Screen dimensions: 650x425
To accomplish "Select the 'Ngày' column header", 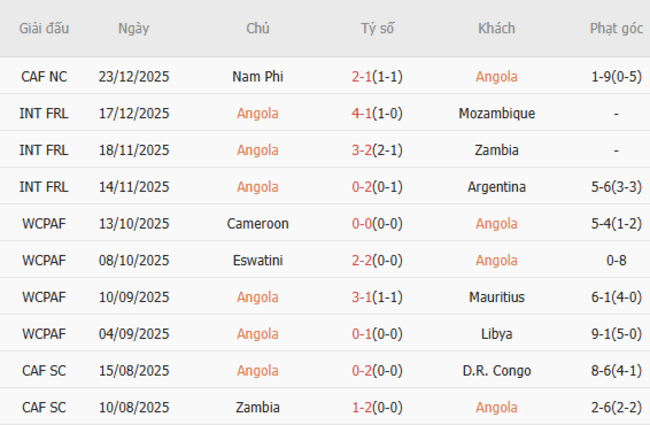I will [134, 28].
